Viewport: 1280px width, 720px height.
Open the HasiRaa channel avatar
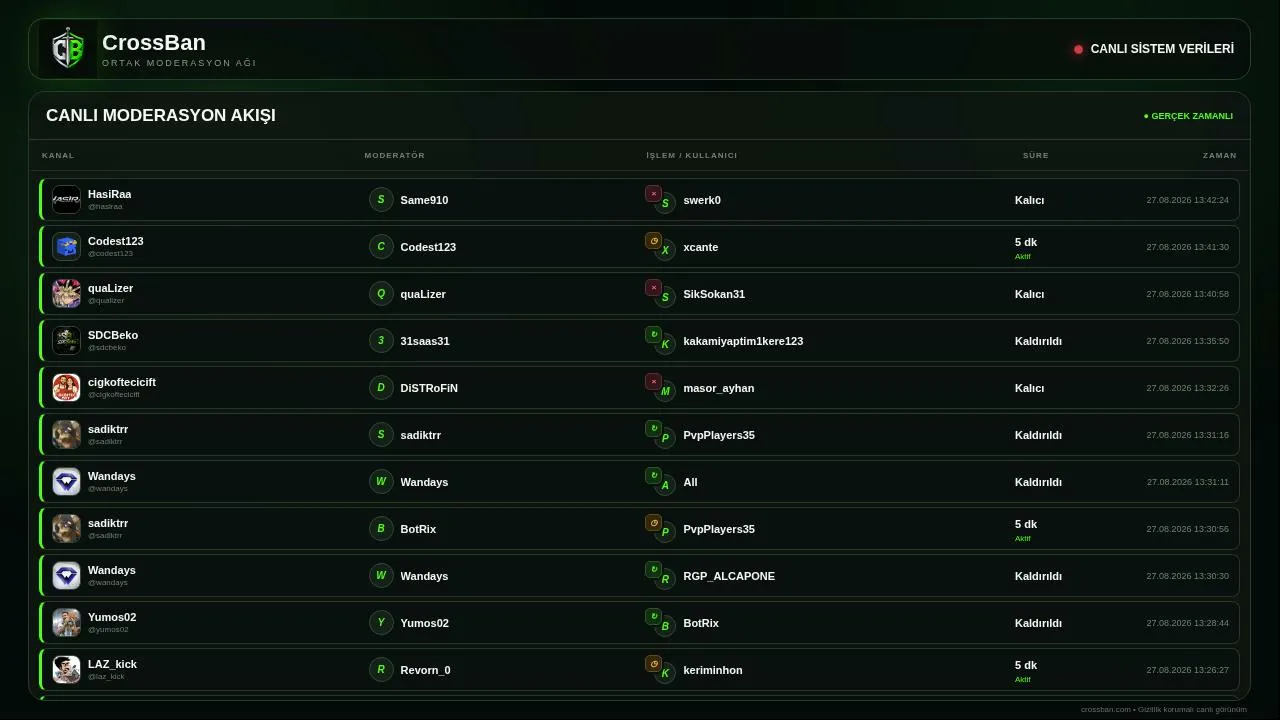coord(66,200)
